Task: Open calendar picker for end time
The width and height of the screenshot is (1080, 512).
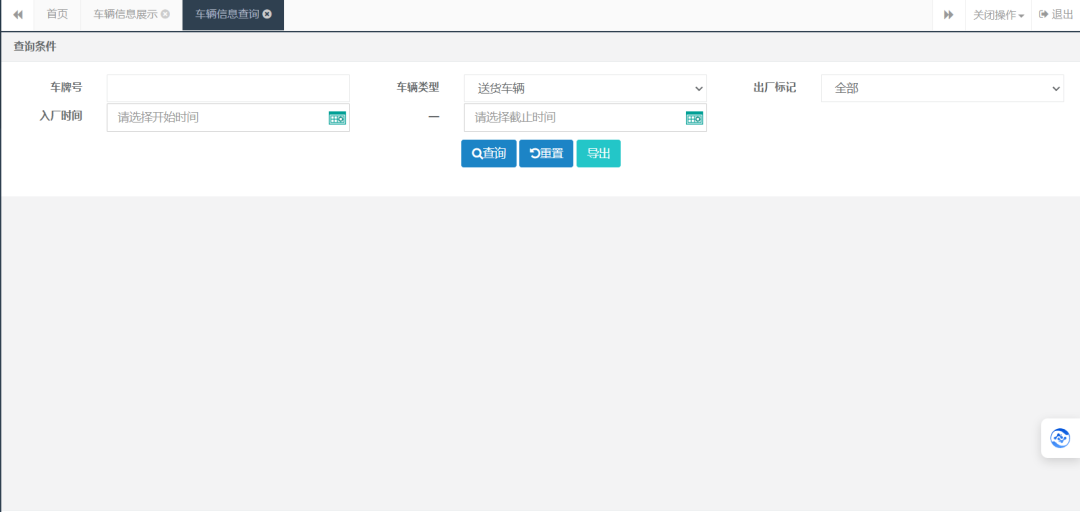Action: coord(694,118)
